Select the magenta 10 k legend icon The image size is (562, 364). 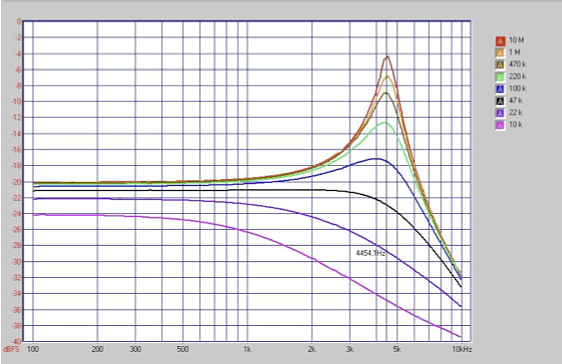pos(500,125)
